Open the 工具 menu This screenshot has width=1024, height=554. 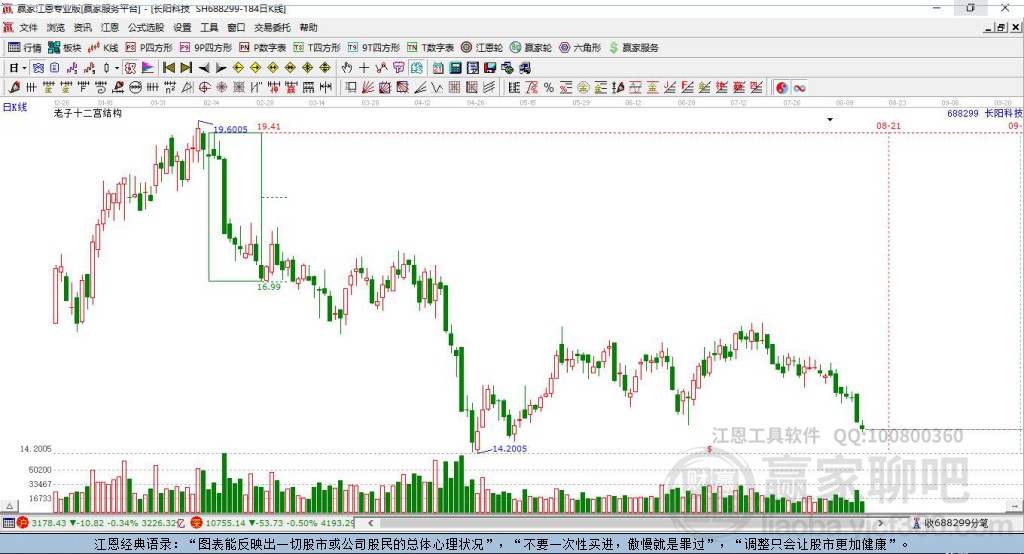click(x=209, y=27)
